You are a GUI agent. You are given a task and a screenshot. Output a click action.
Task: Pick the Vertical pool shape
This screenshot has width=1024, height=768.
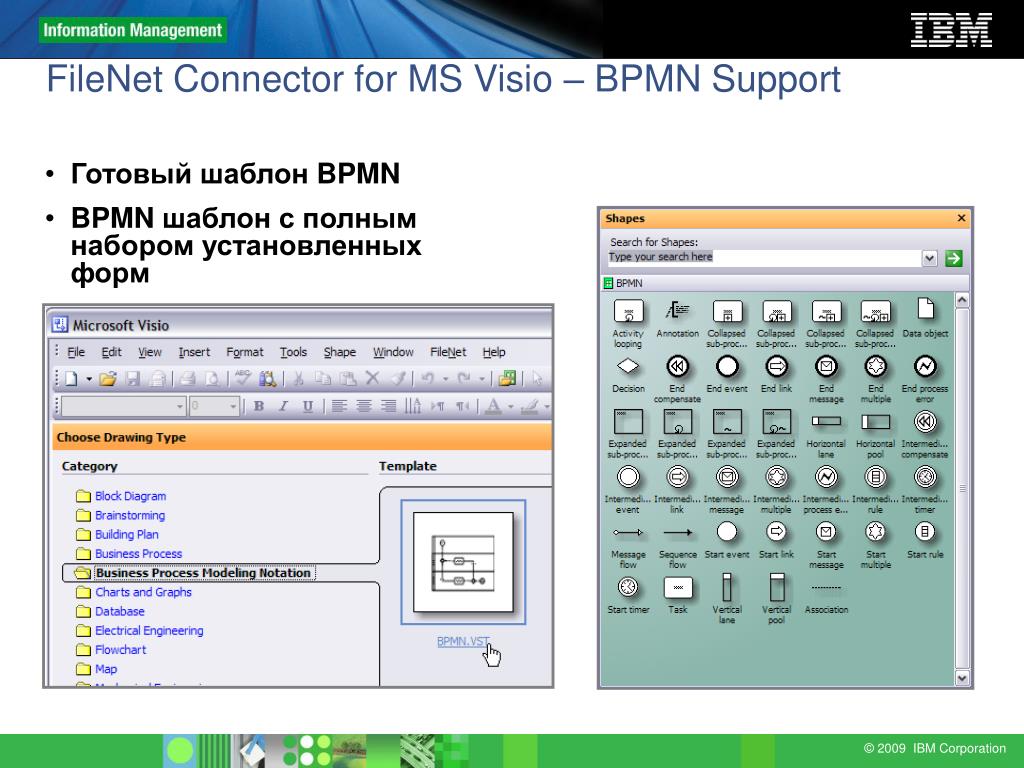[x=776, y=587]
